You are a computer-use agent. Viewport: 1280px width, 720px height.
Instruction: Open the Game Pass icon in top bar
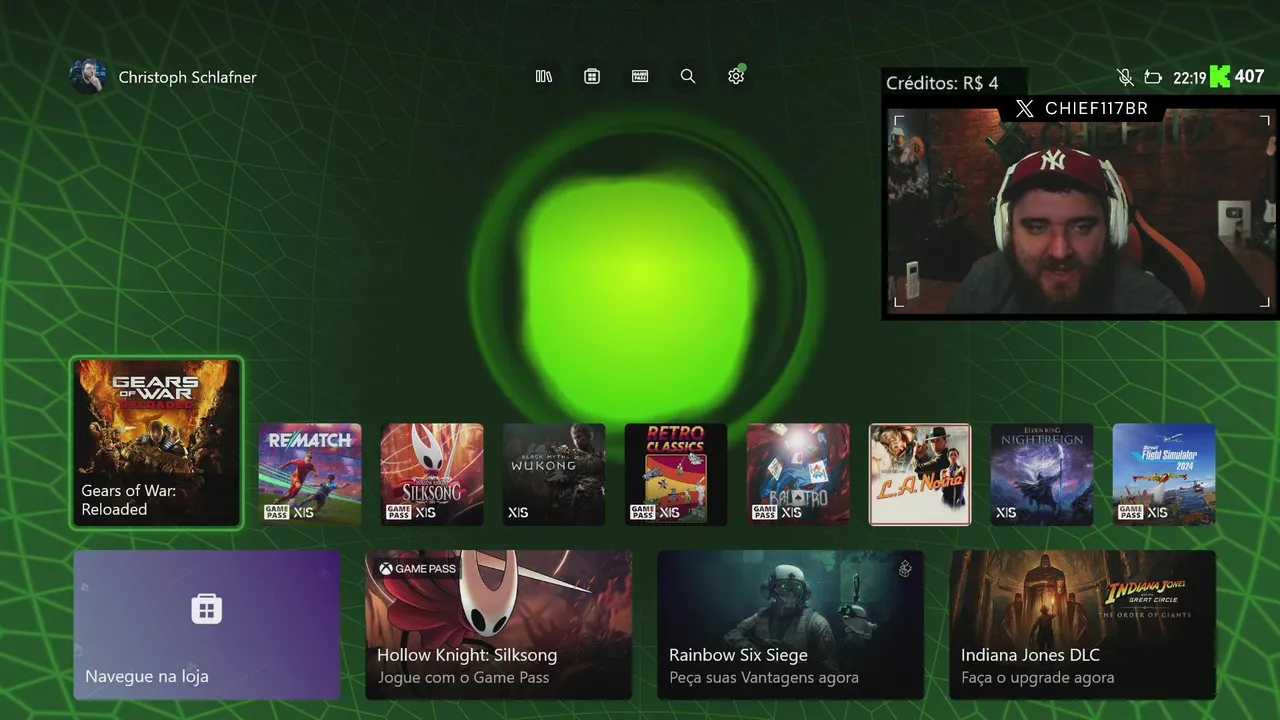tap(640, 76)
